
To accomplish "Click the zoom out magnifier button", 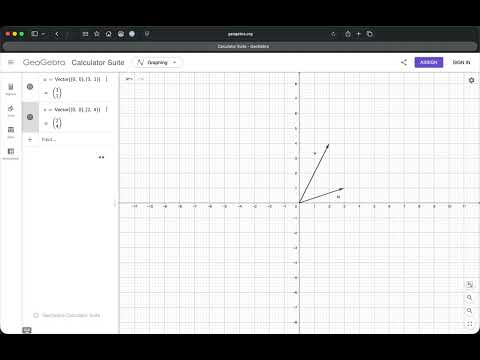I will click(469, 311).
